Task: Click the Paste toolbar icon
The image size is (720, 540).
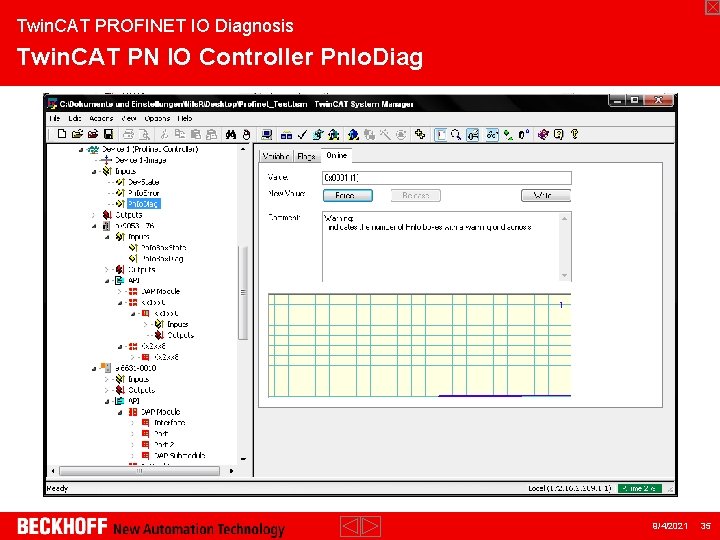Action: pos(196,135)
